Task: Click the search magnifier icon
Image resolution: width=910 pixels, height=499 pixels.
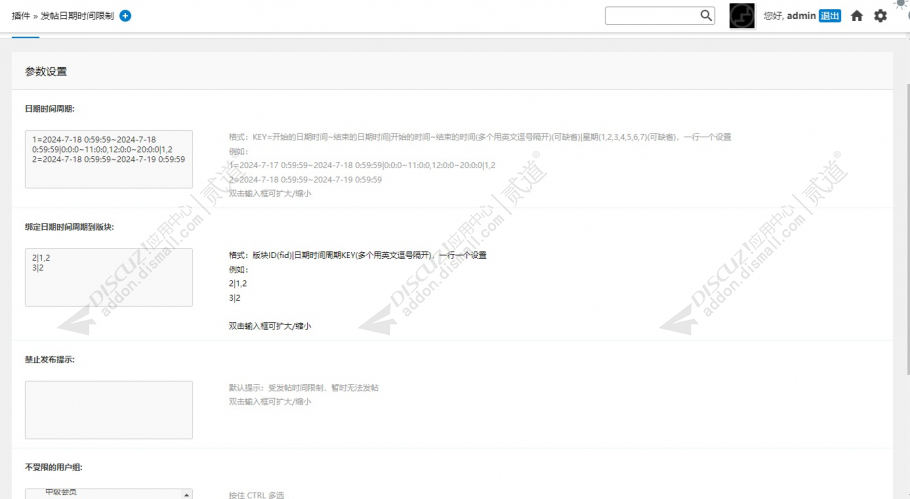Action: coord(706,15)
